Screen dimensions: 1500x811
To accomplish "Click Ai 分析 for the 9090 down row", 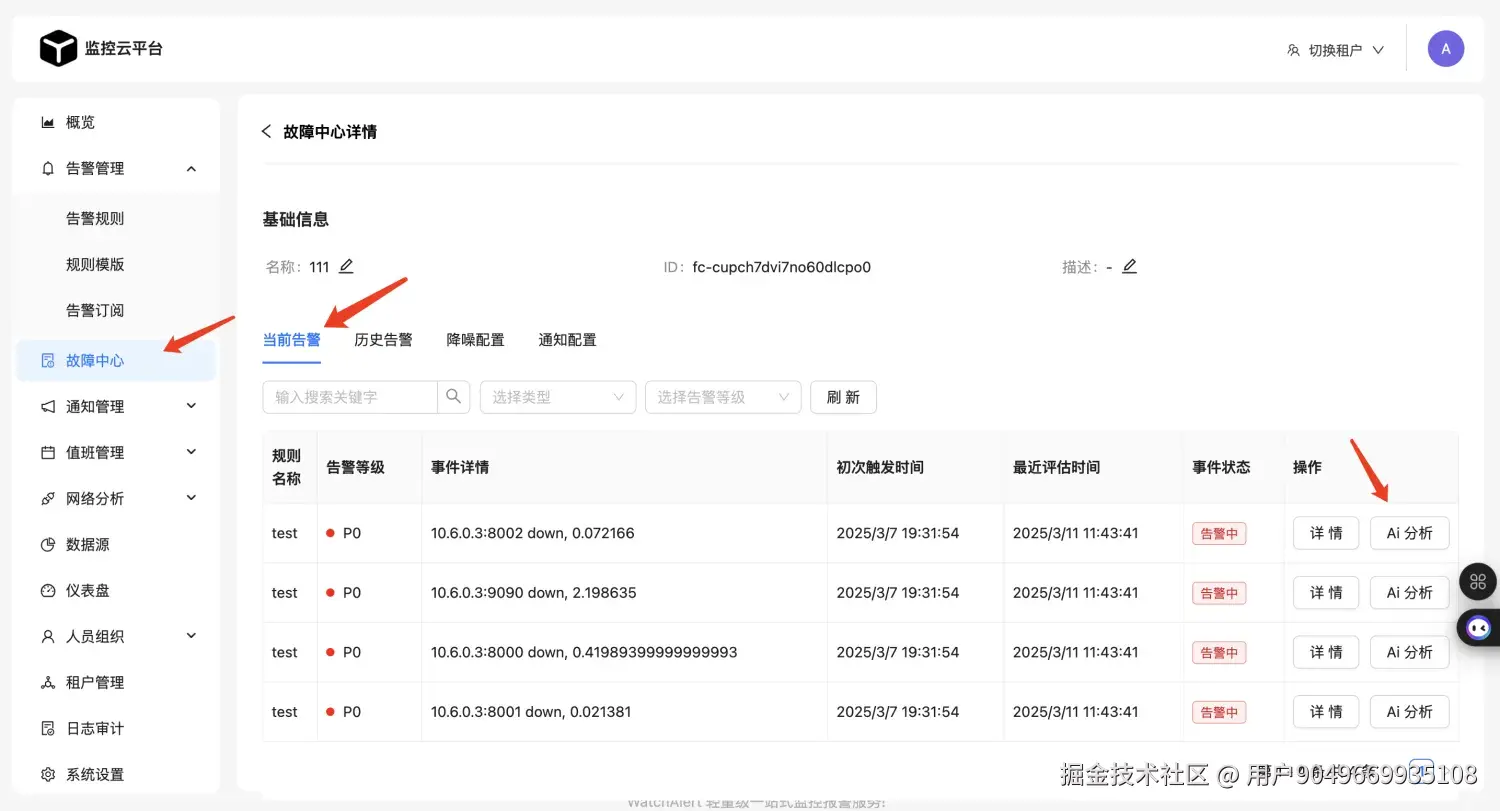I will pos(1409,593).
